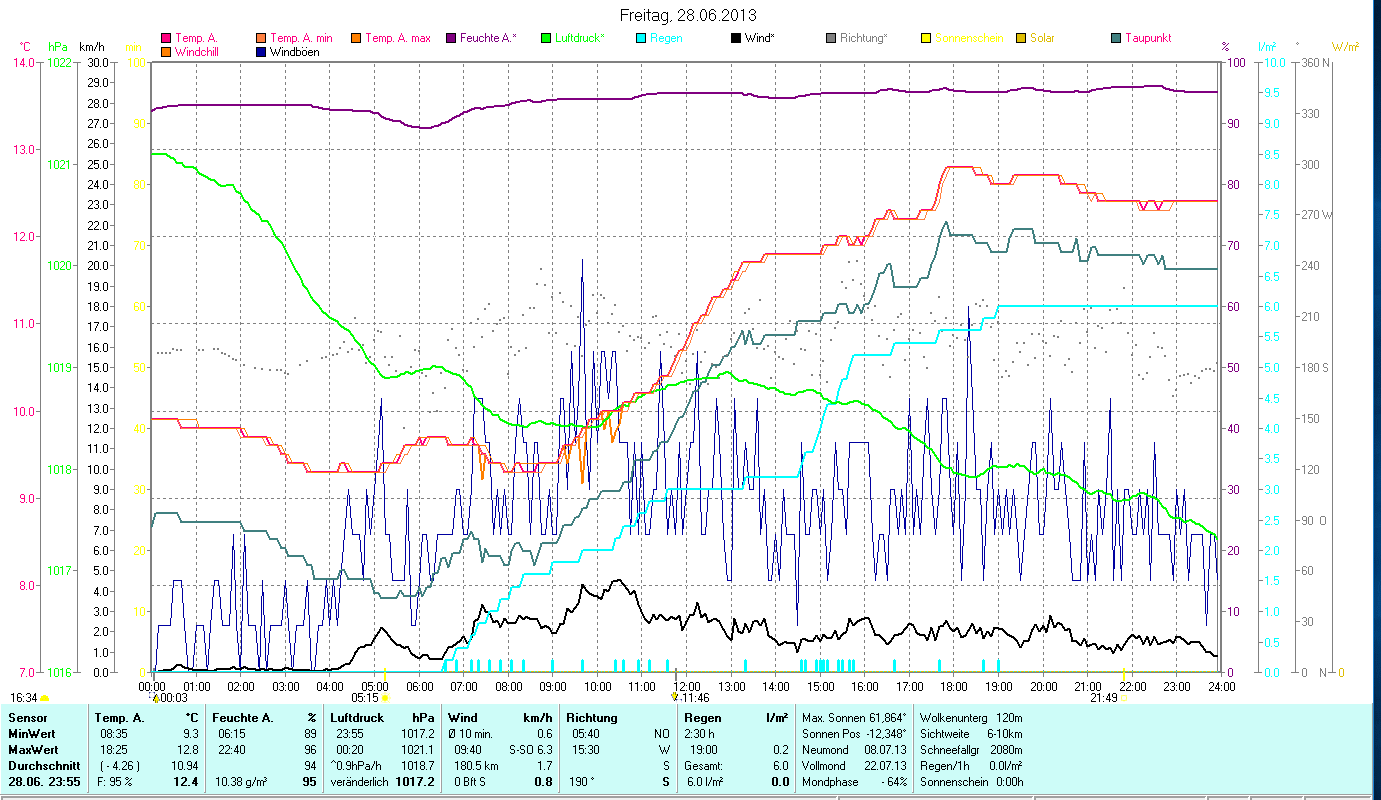Click the 'Feuchte A.' column header
The height and width of the screenshot is (800, 1381).
click(x=243, y=718)
